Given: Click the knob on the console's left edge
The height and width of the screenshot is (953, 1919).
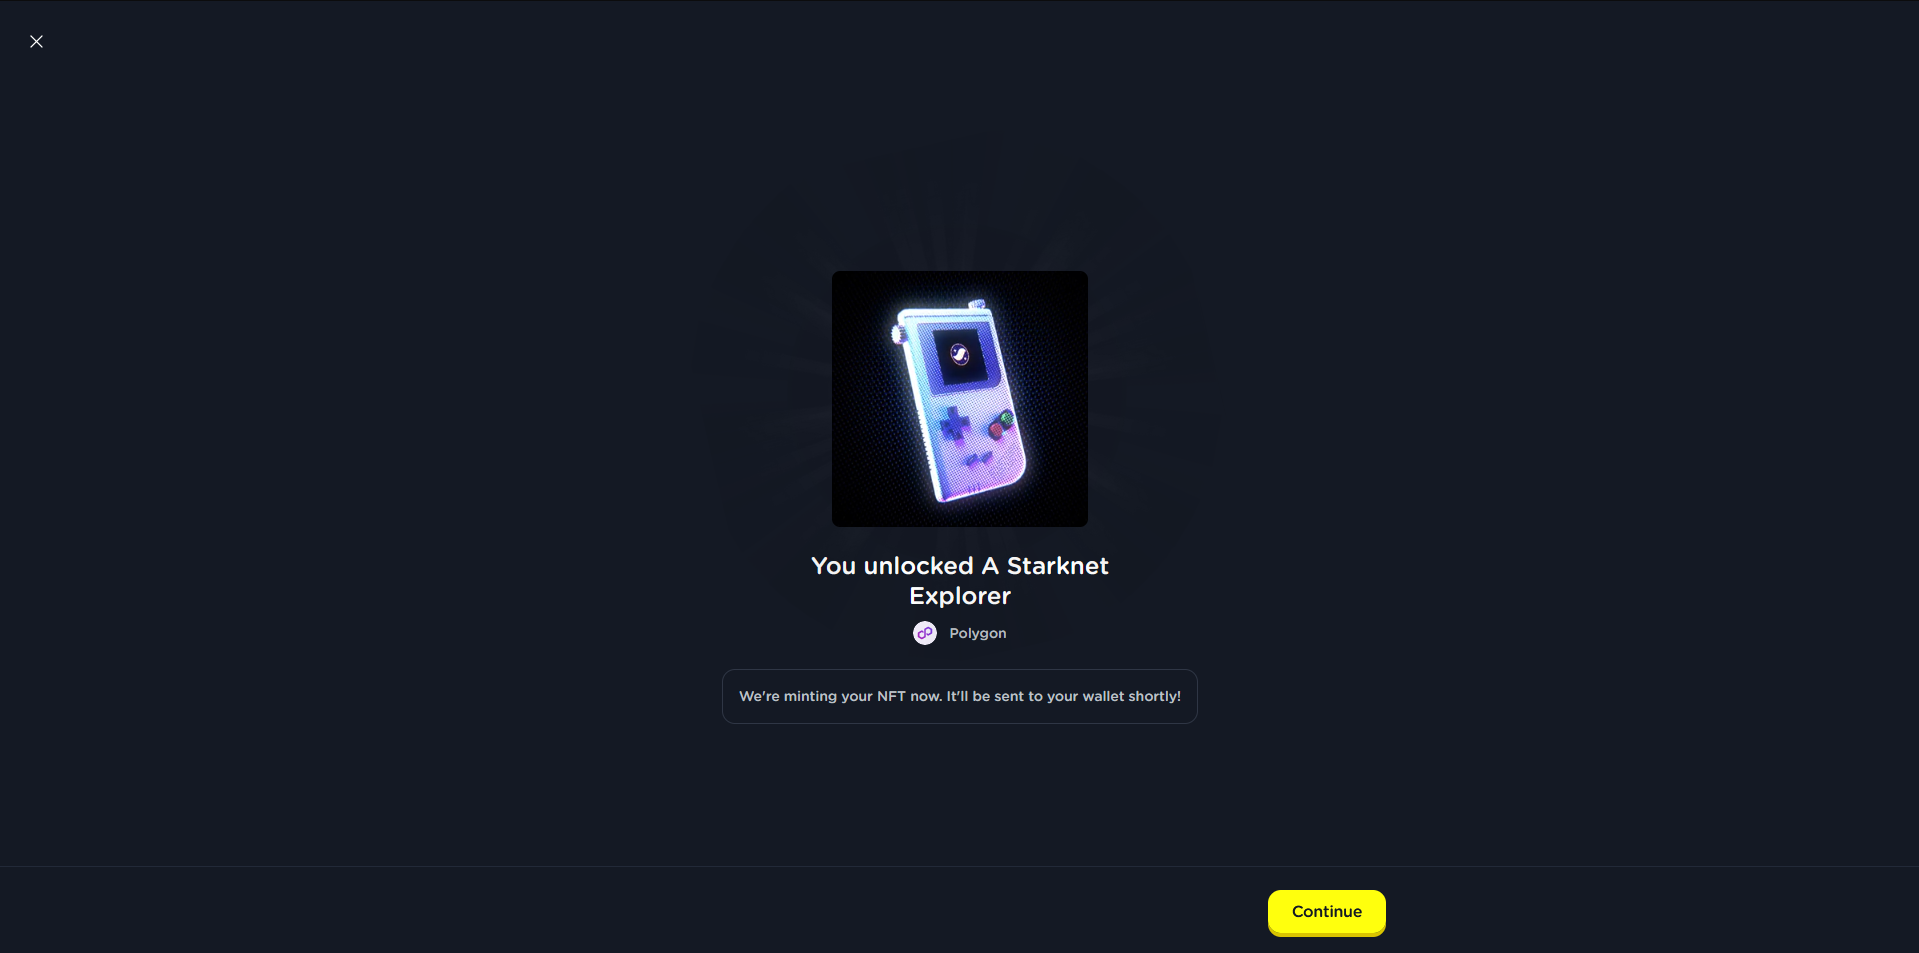Looking at the screenshot, I should [x=898, y=333].
